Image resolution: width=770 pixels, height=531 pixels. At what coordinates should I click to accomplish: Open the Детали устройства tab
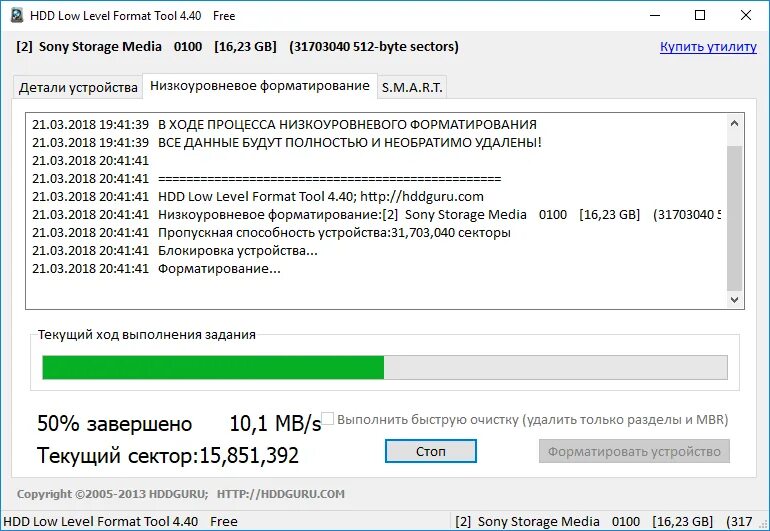point(78,88)
